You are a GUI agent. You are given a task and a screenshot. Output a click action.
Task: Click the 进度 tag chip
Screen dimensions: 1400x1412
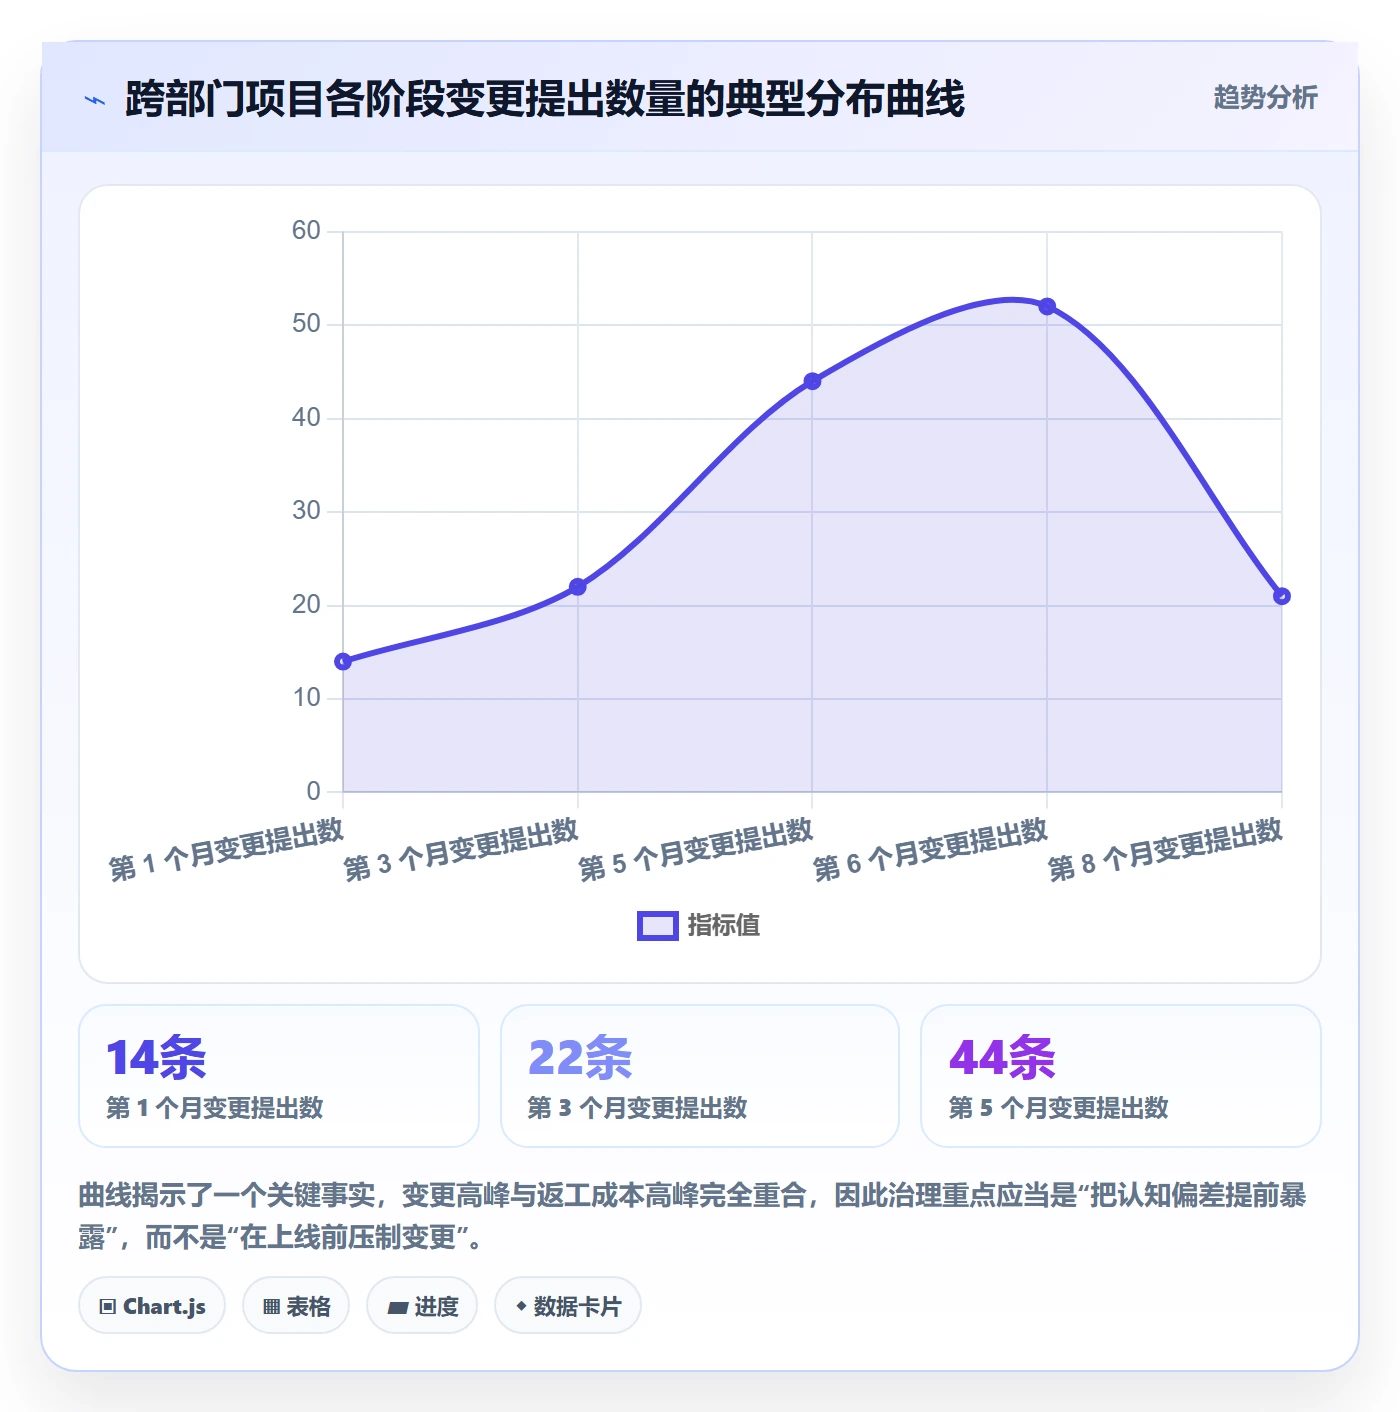coord(422,1306)
